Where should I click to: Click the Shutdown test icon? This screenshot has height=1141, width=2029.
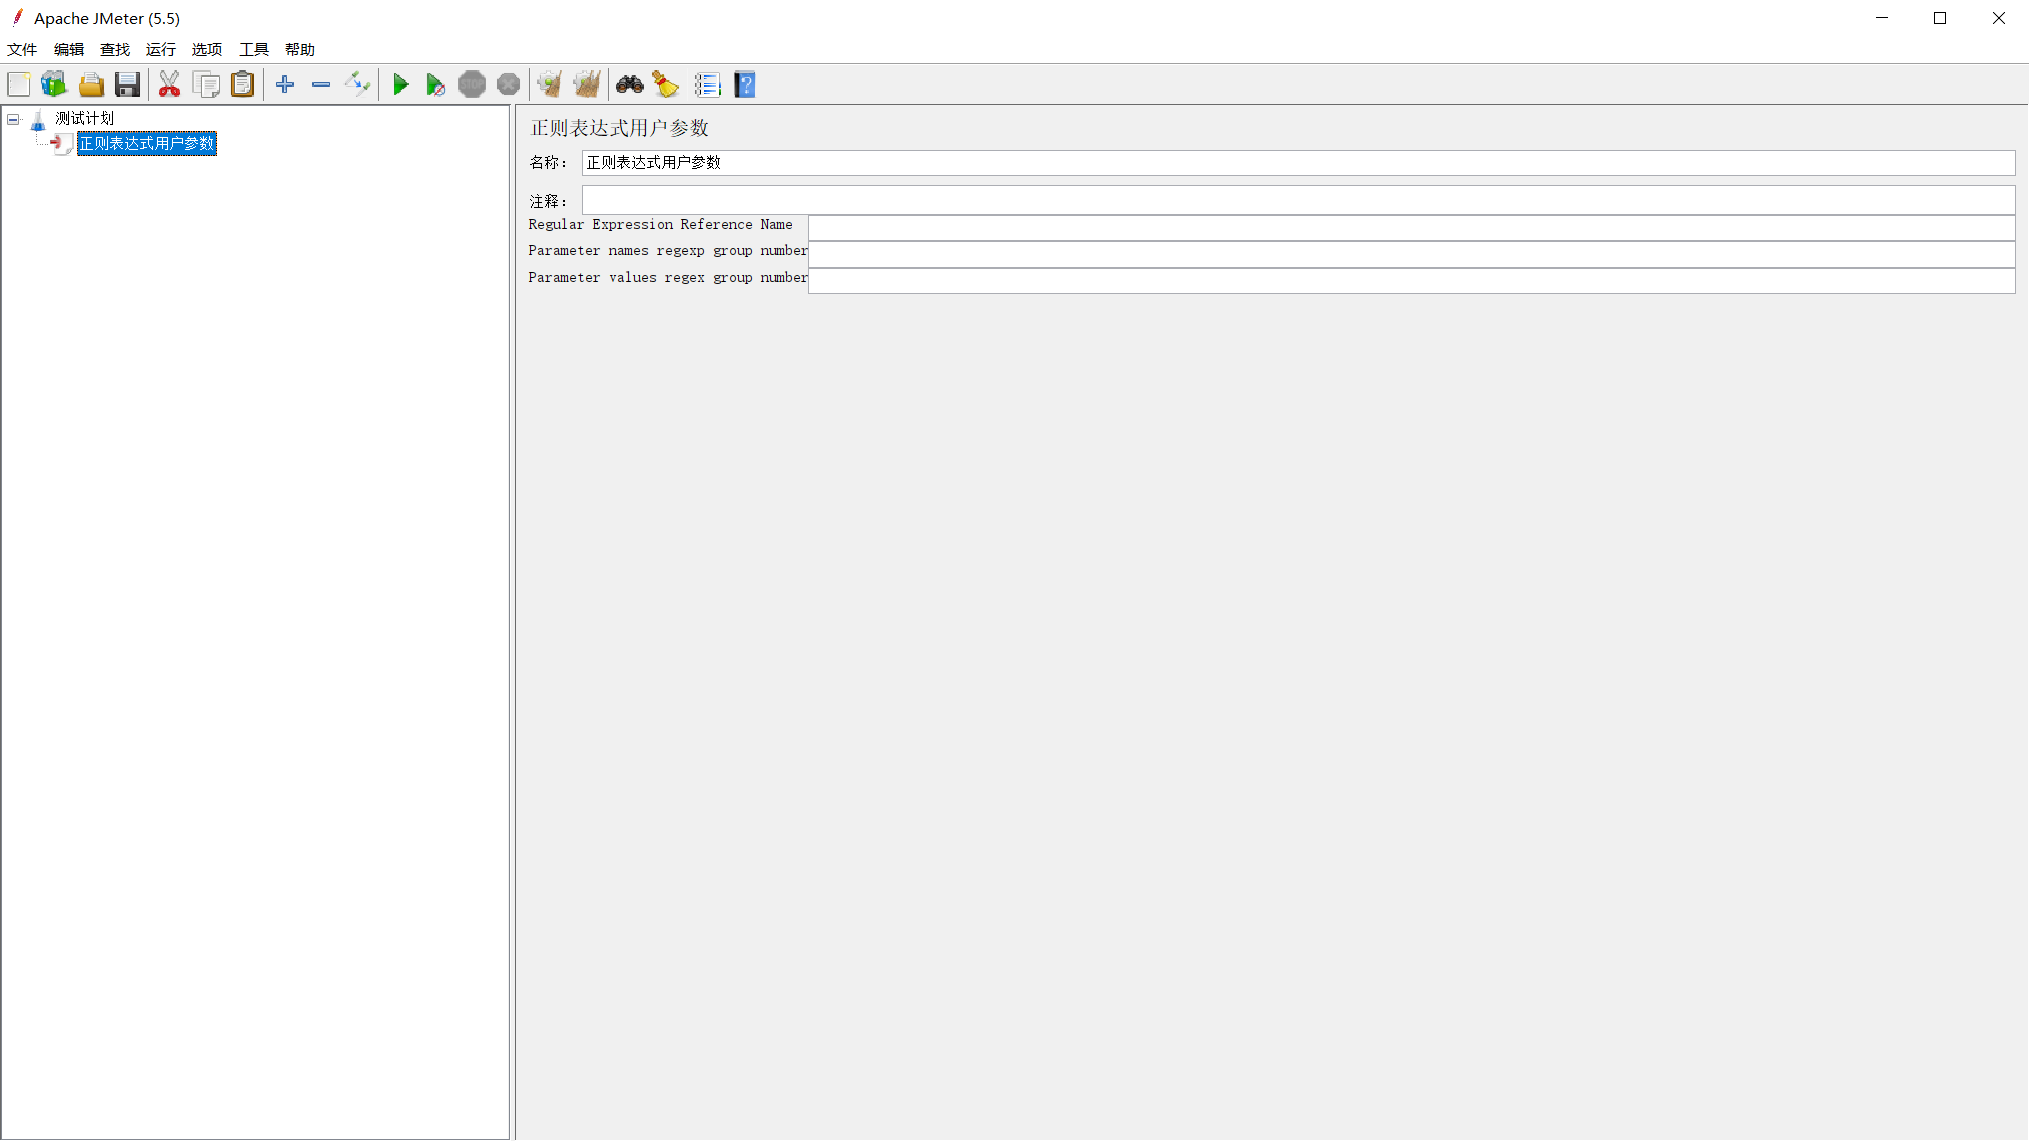click(508, 85)
